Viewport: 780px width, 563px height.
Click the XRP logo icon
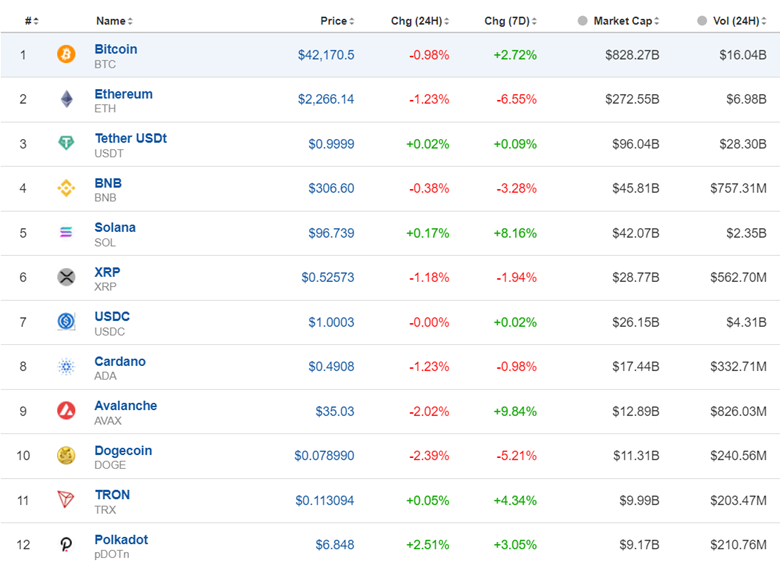point(66,277)
